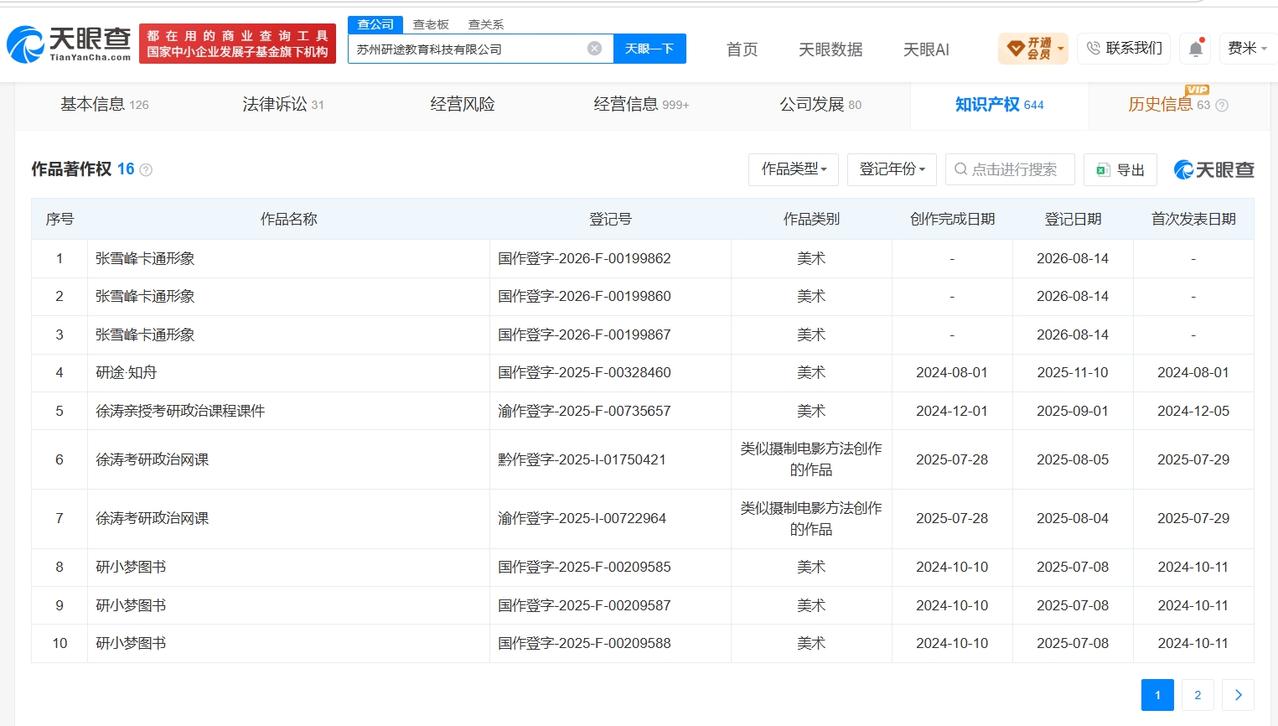This screenshot has width=1278, height=726.
Task: Select the 知识产权 tab
Action: (999, 104)
